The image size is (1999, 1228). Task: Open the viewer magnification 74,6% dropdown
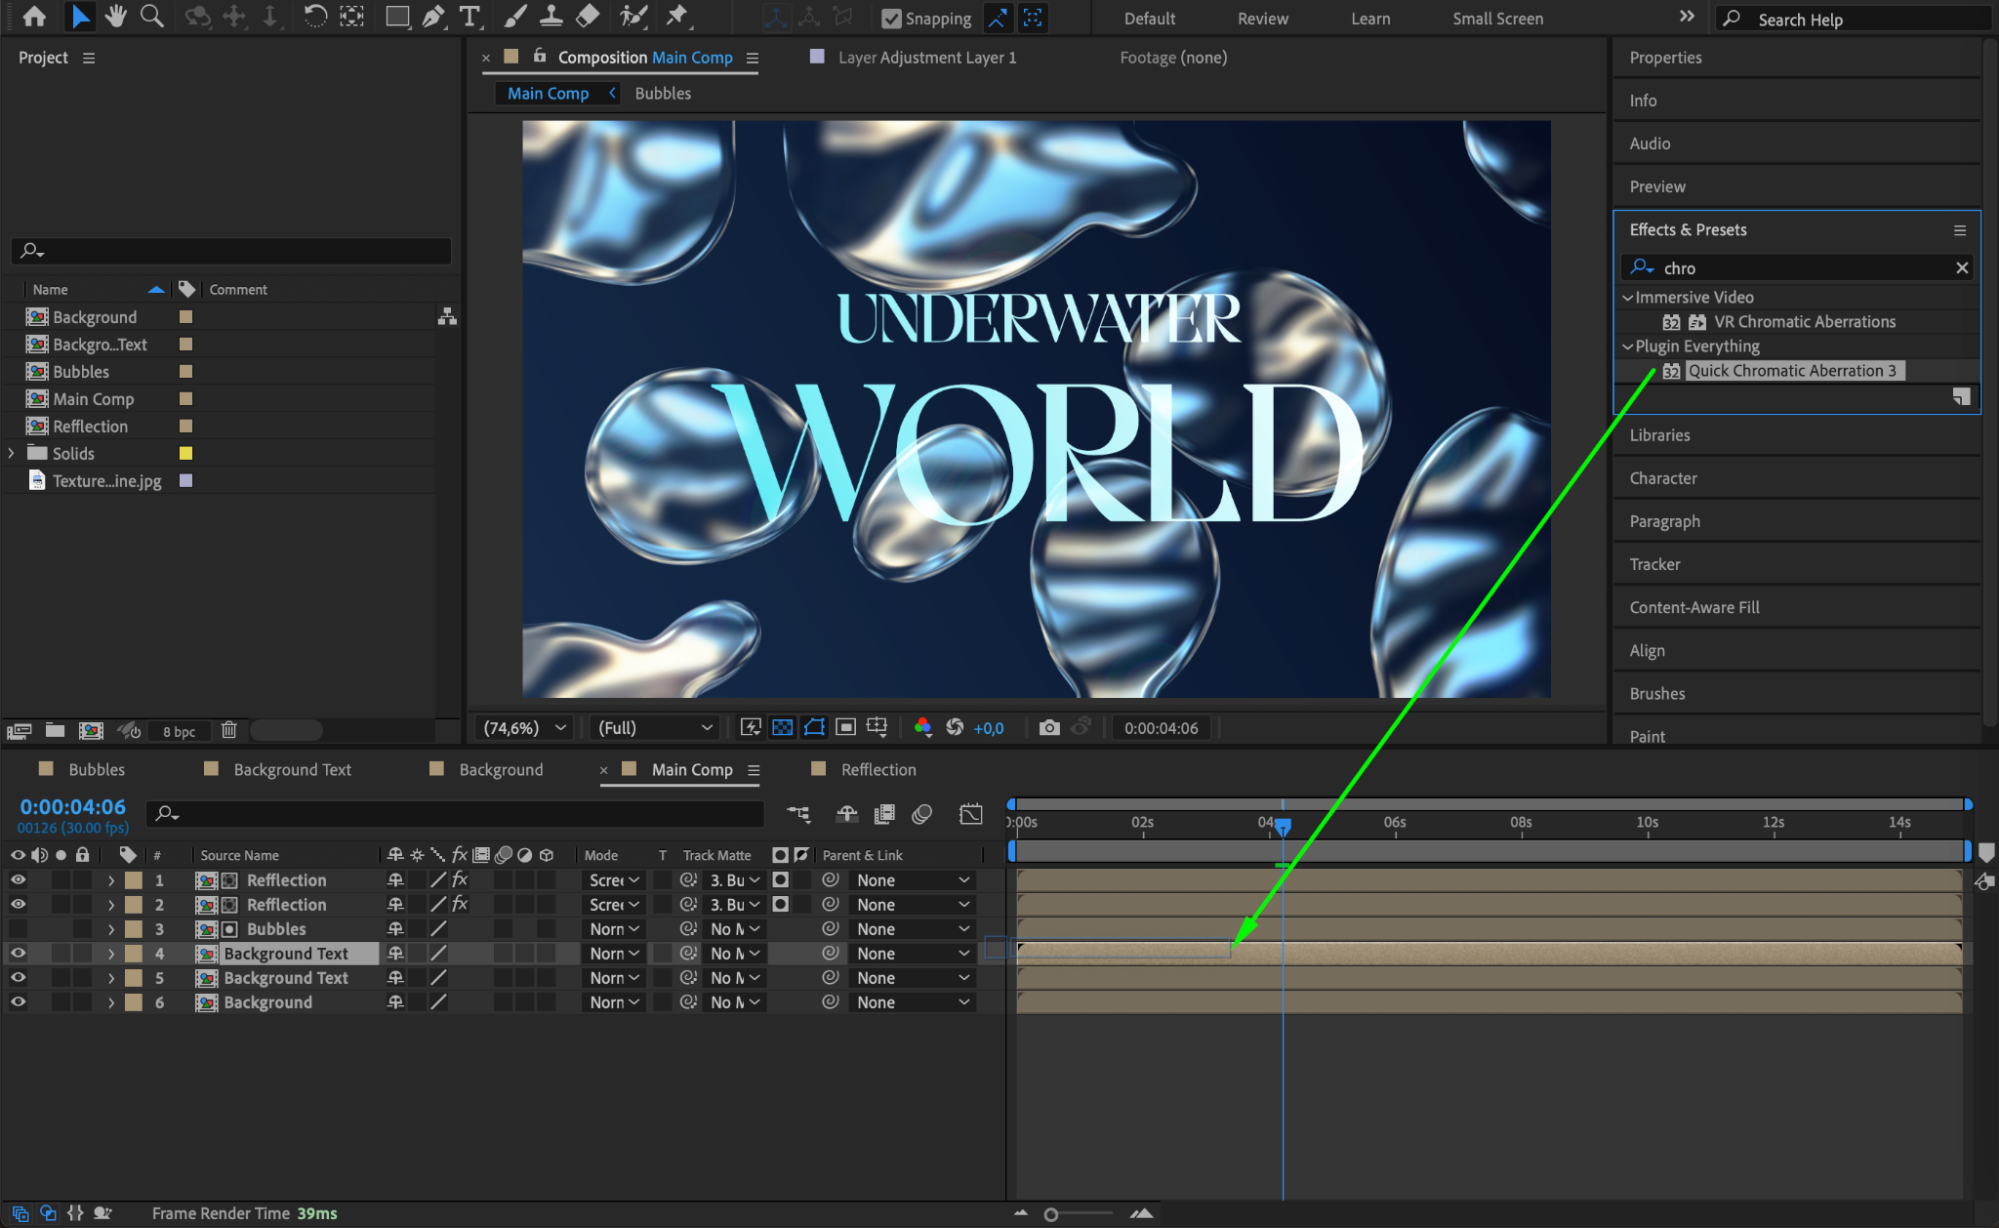[x=525, y=727]
